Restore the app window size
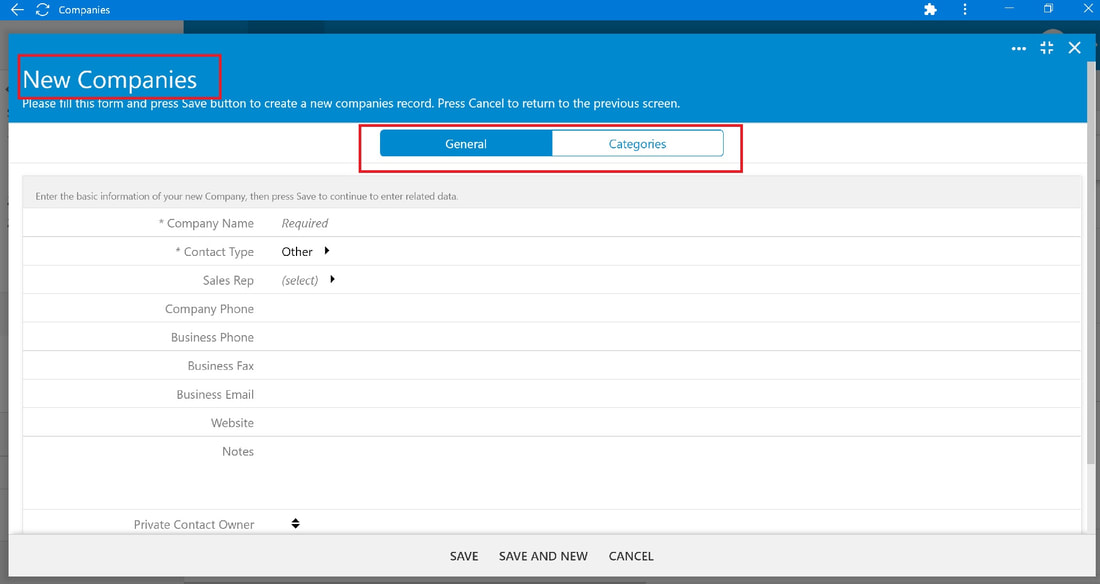Screen dimensions: 1100x584 [x=1048, y=8]
